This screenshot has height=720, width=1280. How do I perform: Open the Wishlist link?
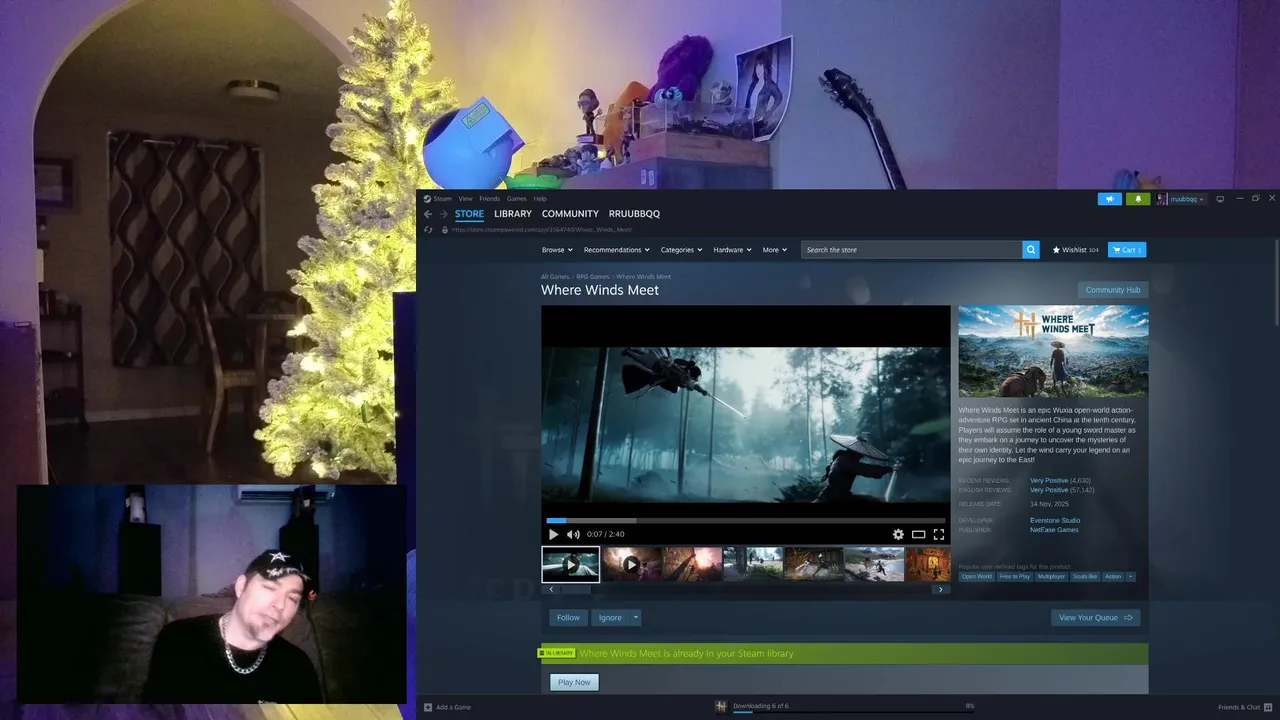click(x=1075, y=250)
